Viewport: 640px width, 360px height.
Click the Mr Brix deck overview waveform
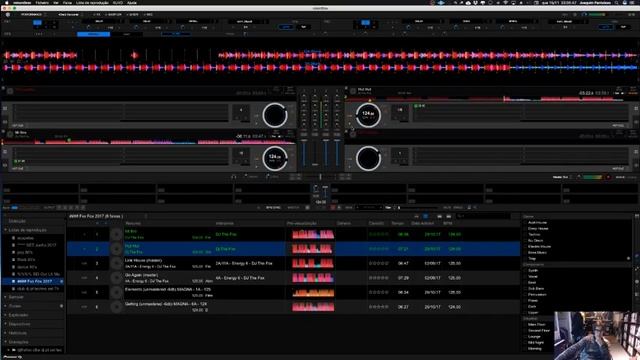(149, 141)
